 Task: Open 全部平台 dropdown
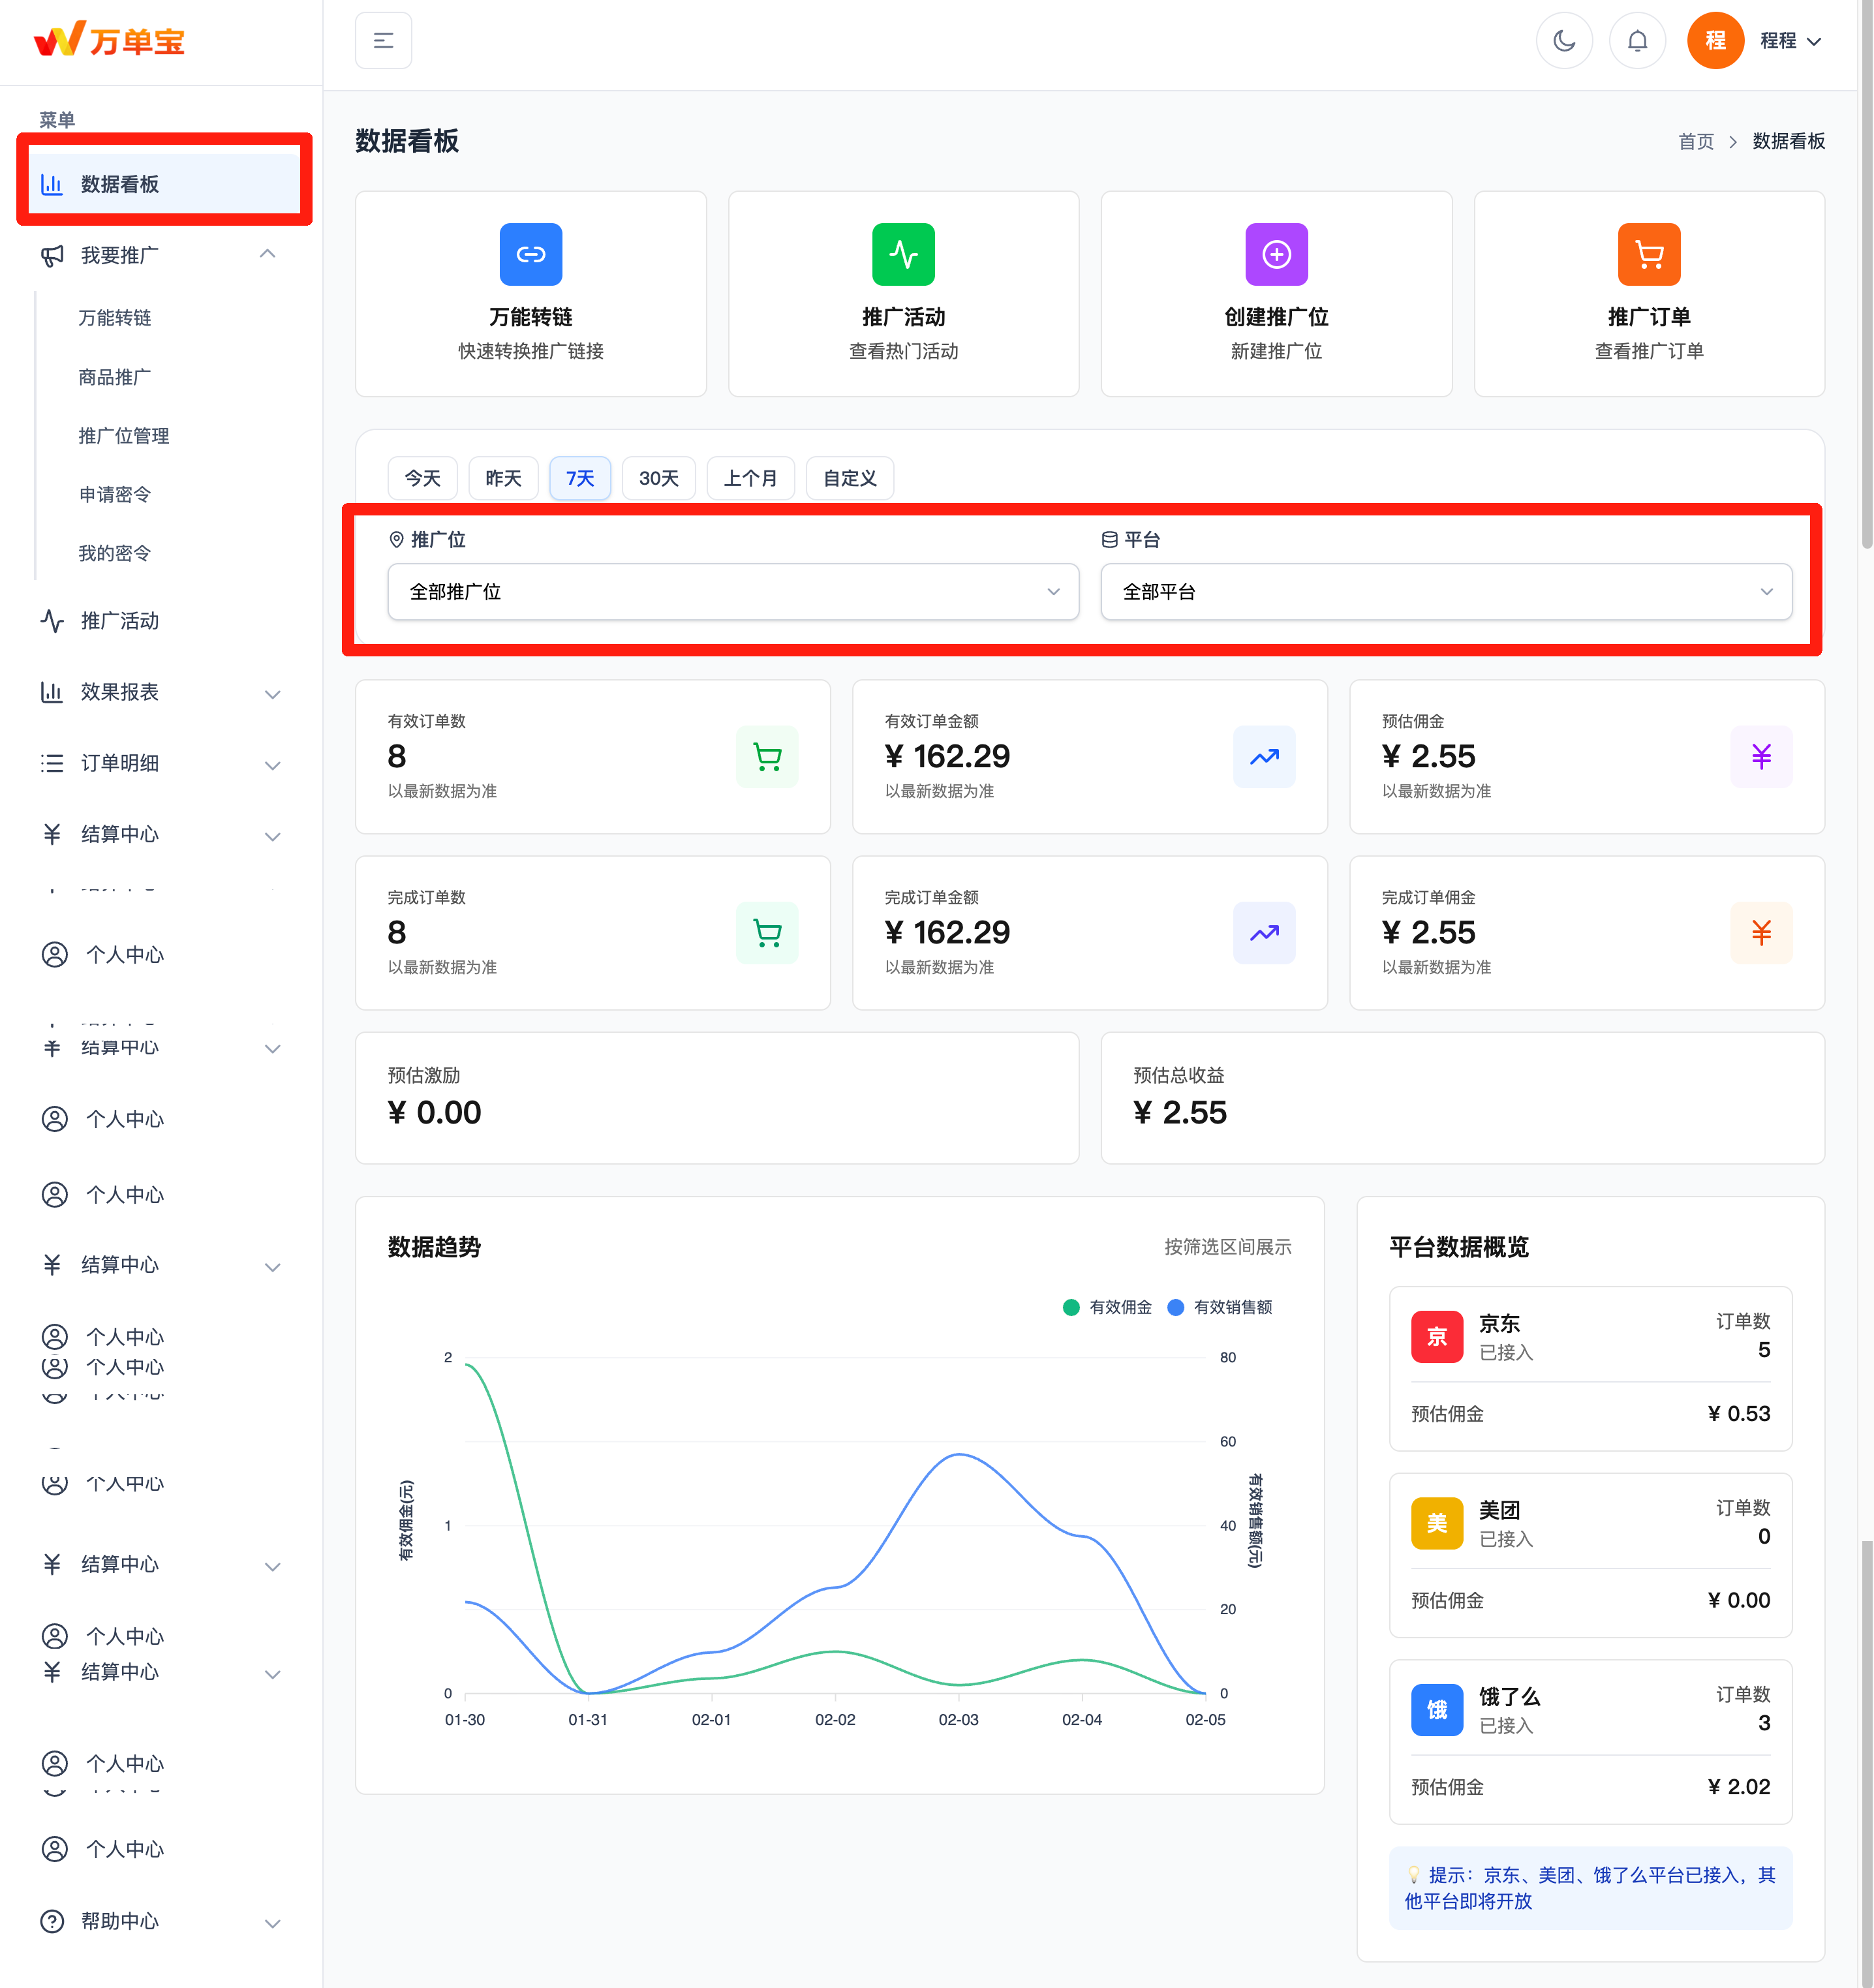point(1446,592)
